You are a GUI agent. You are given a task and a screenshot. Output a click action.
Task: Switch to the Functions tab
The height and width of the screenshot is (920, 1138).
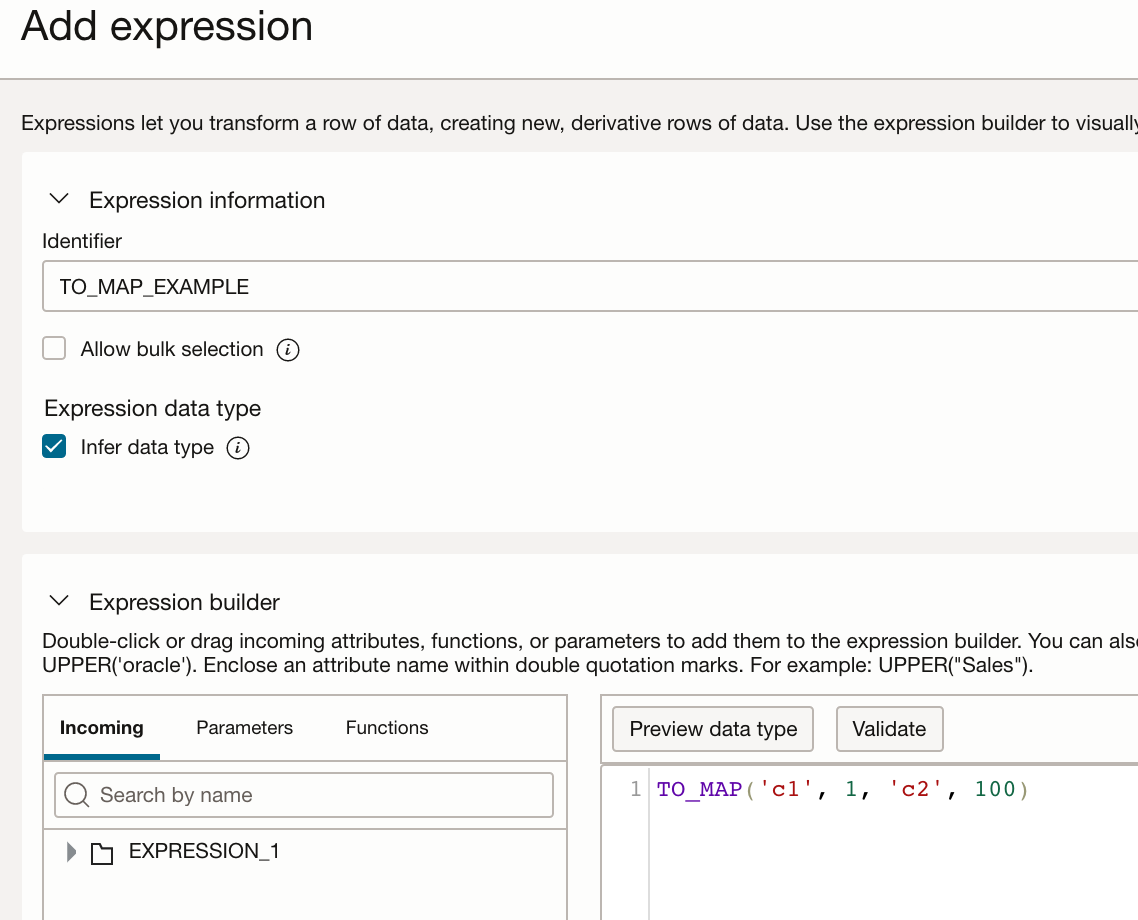387,728
